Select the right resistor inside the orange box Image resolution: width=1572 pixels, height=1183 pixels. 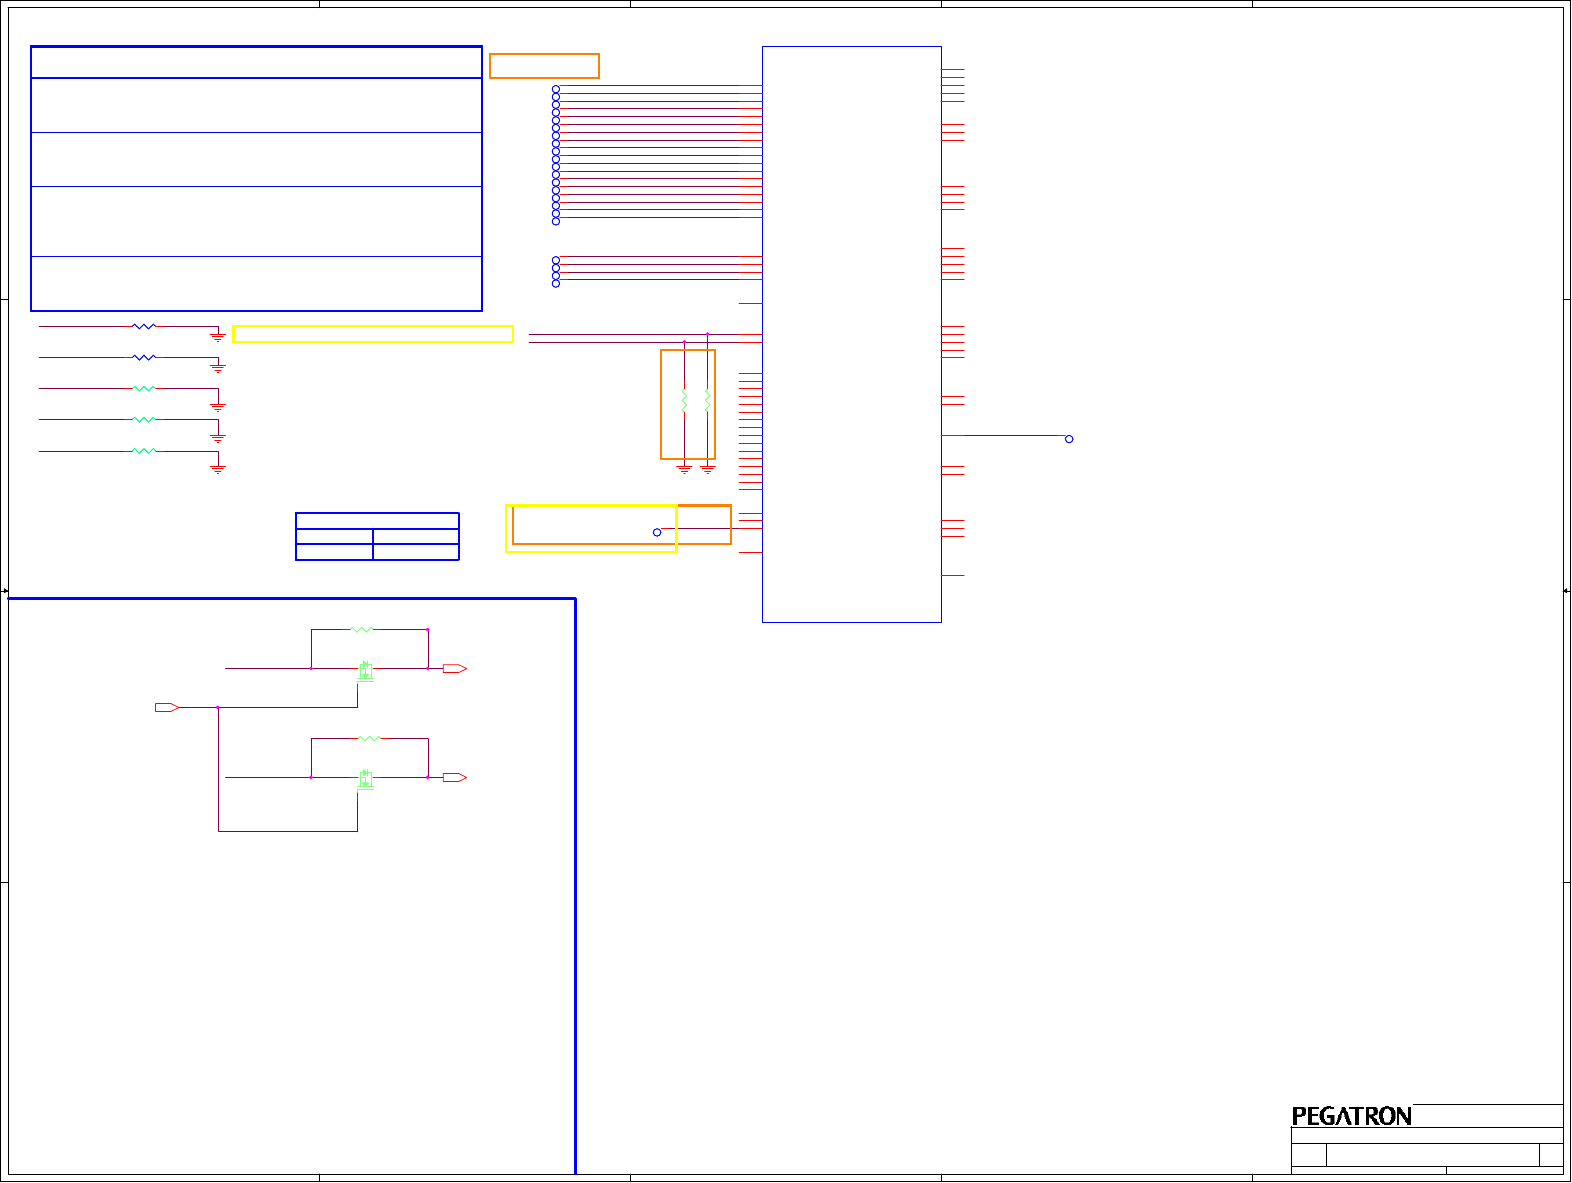(x=708, y=400)
